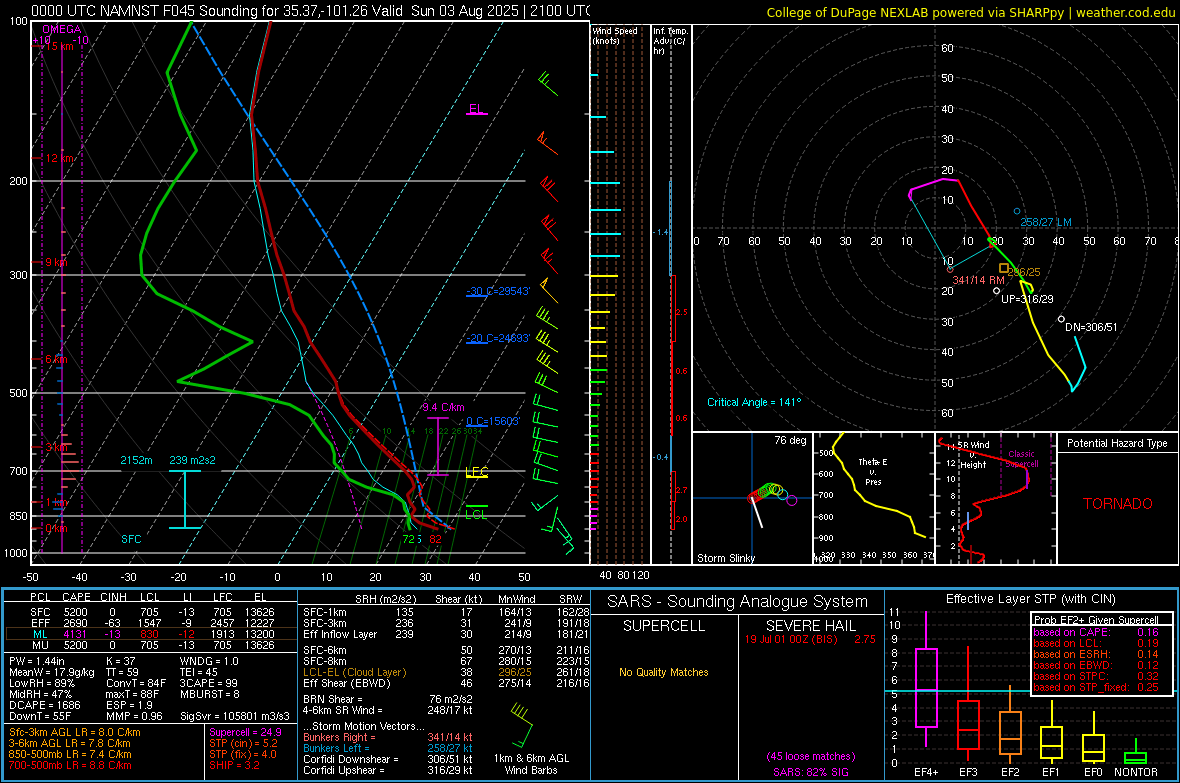1180x783 pixels.
Task: Click the 700-500mb LR = 8.8 C/km line
Action: 70,765
